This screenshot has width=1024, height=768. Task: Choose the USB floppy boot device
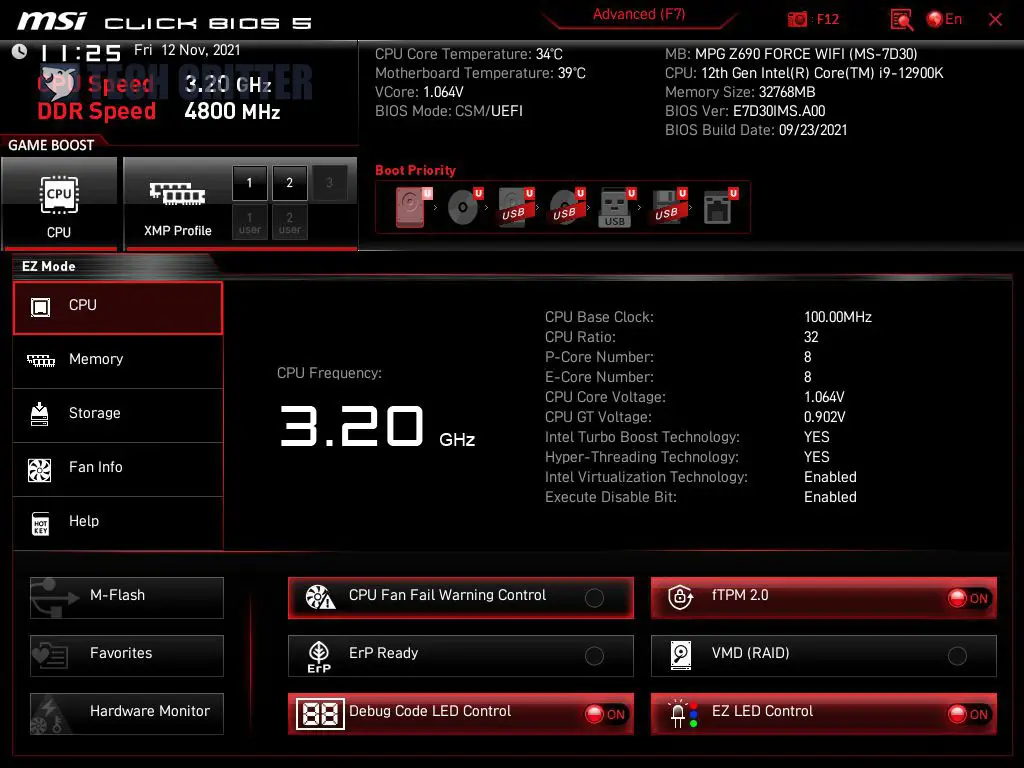point(668,207)
